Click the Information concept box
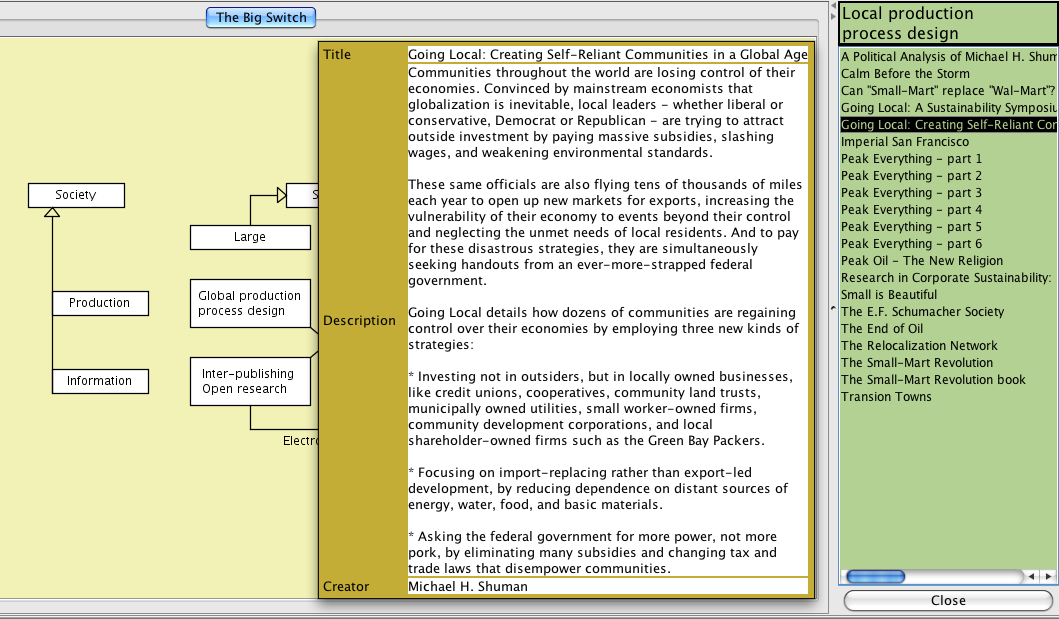The image size is (1059, 619). click(99, 381)
